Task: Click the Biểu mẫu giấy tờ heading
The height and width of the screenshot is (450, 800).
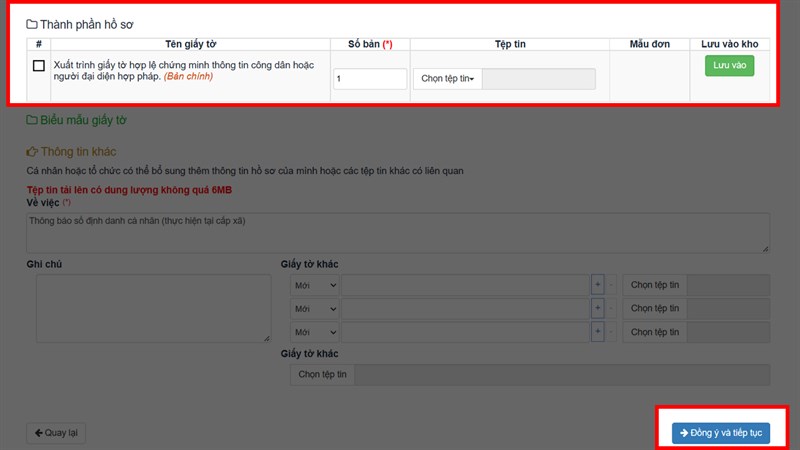Action: pos(83,120)
